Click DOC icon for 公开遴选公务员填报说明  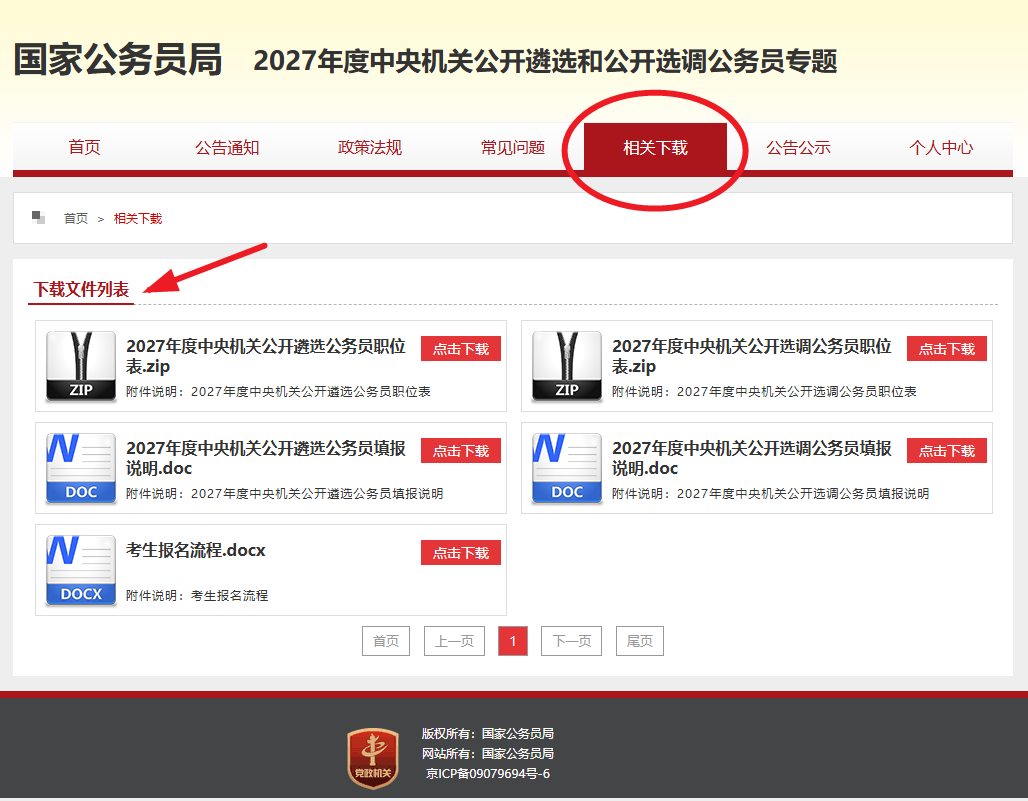(81, 468)
